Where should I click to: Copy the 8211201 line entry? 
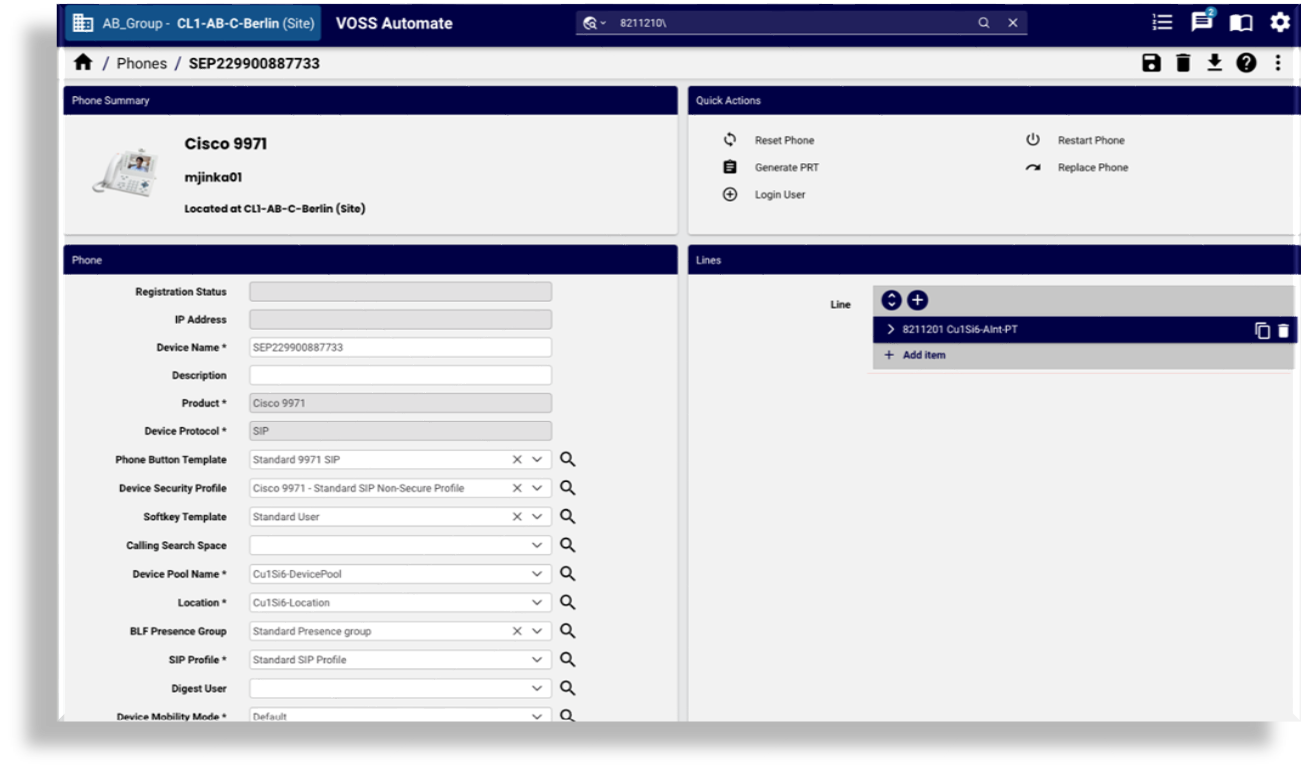tap(1263, 330)
